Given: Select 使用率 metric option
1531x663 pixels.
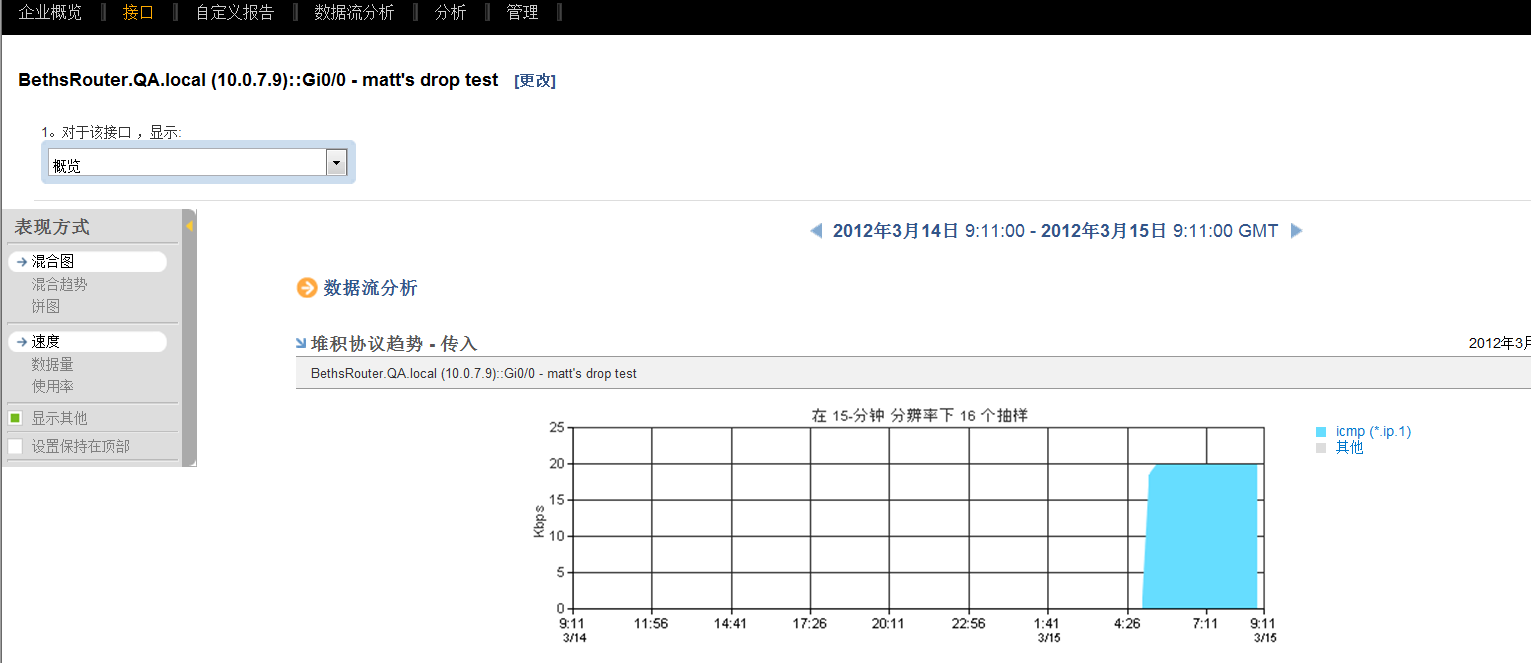Looking at the screenshot, I should point(52,386).
